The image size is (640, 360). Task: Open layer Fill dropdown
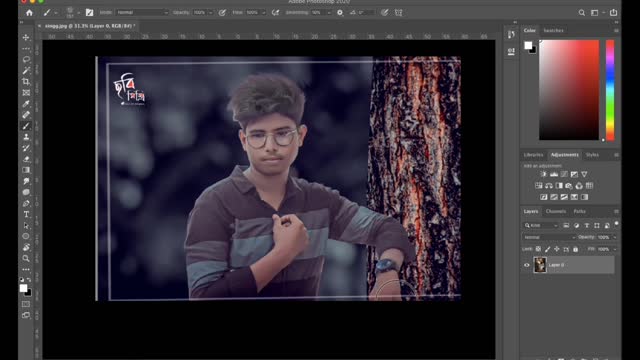pyautogui.click(x=614, y=249)
